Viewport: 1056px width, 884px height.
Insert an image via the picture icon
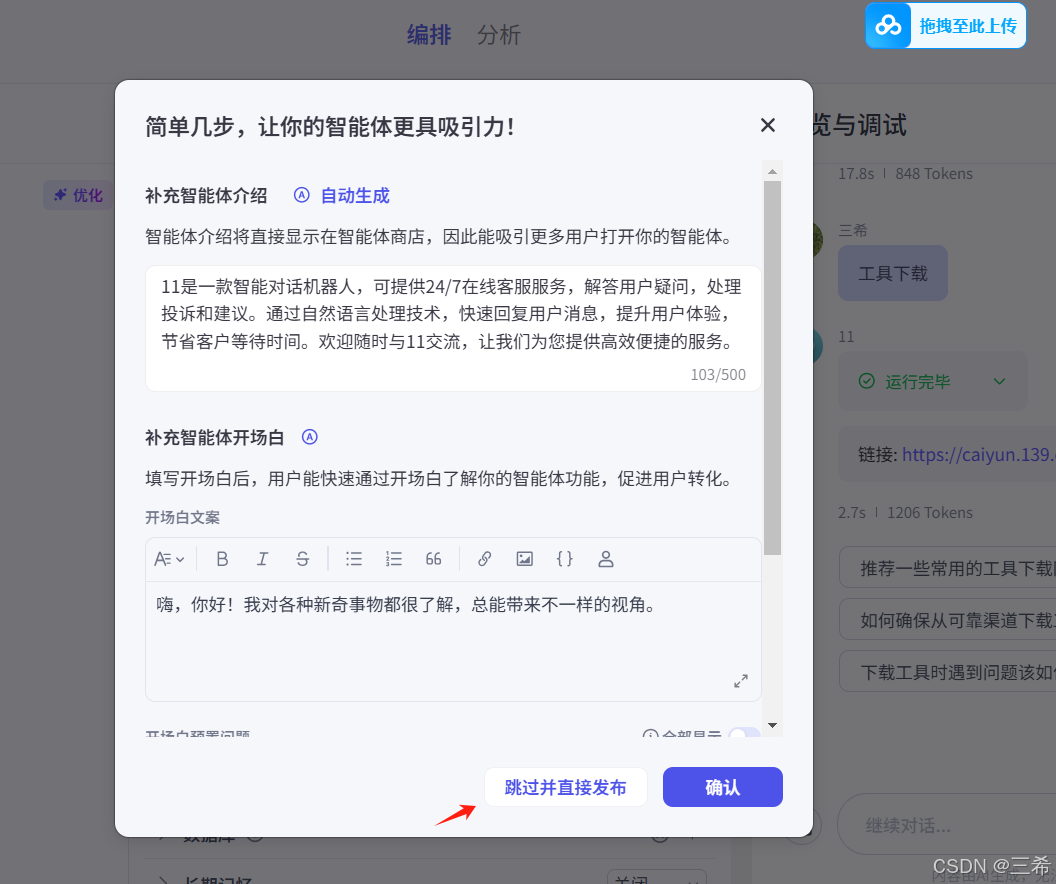525,559
